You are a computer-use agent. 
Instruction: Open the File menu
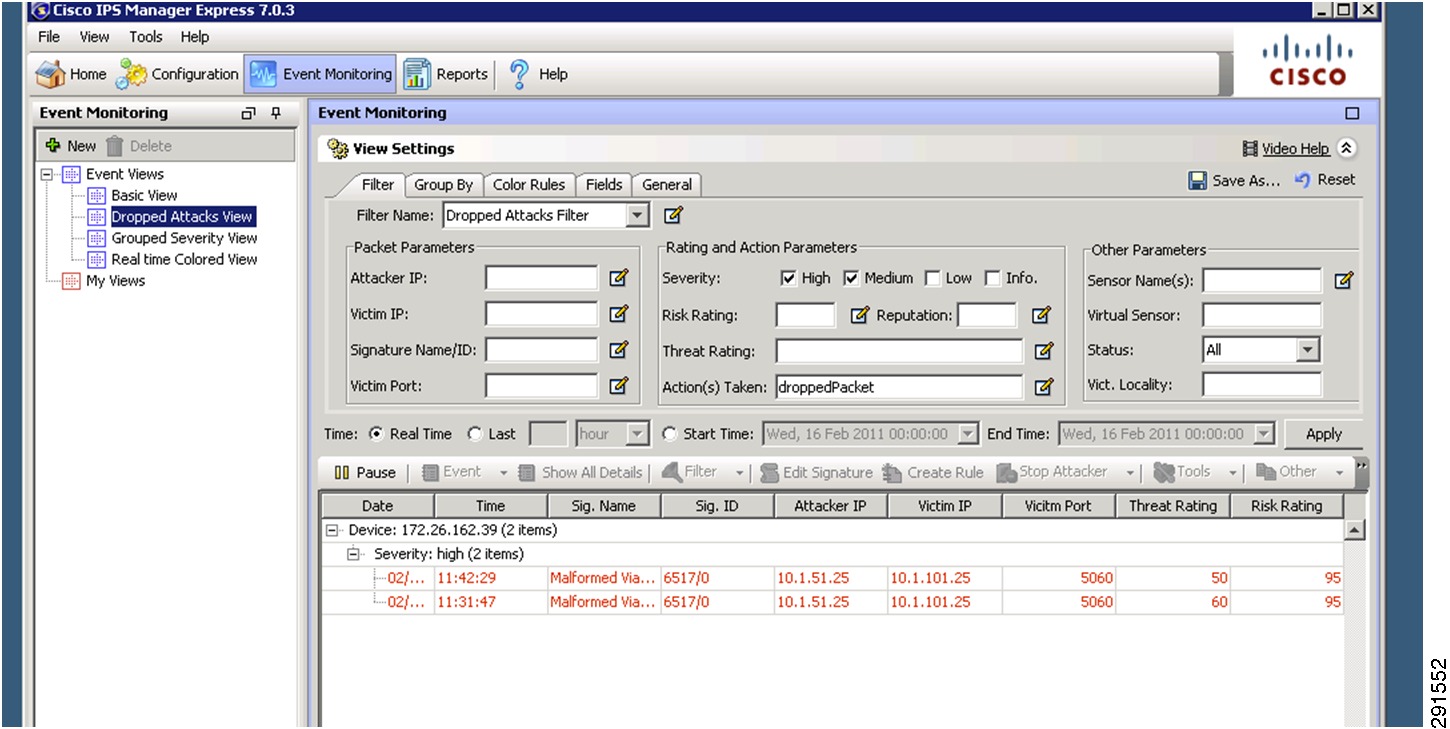click(49, 37)
